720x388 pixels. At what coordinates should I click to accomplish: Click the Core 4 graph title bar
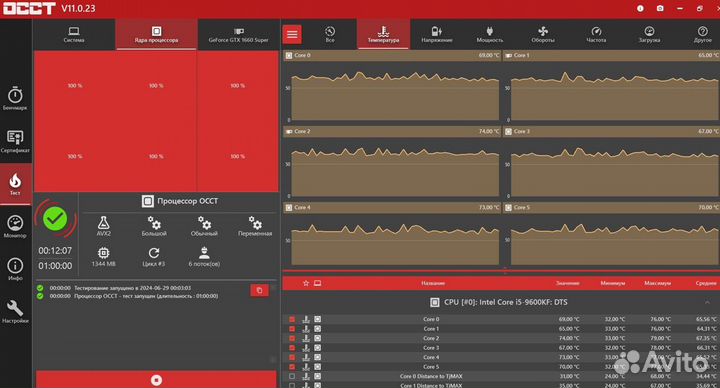click(x=392, y=208)
